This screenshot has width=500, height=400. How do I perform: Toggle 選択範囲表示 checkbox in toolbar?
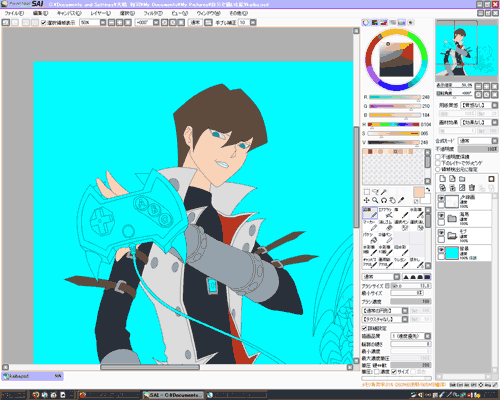[x=43, y=23]
